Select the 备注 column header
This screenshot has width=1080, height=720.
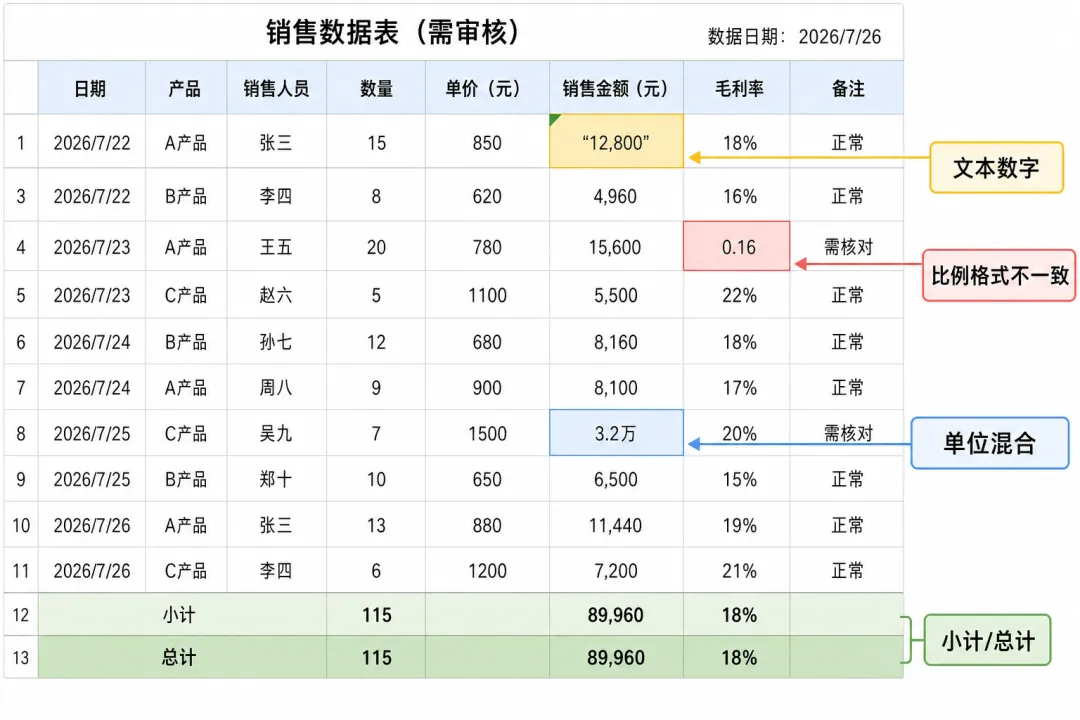[847, 88]
